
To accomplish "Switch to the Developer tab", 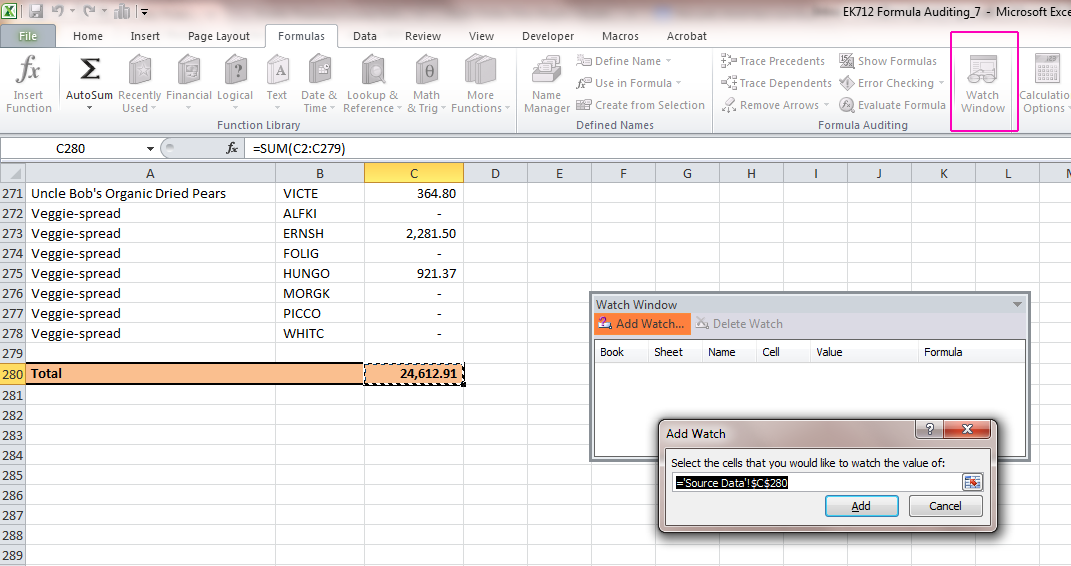I will pyautogui.click(x=548, y=36).
